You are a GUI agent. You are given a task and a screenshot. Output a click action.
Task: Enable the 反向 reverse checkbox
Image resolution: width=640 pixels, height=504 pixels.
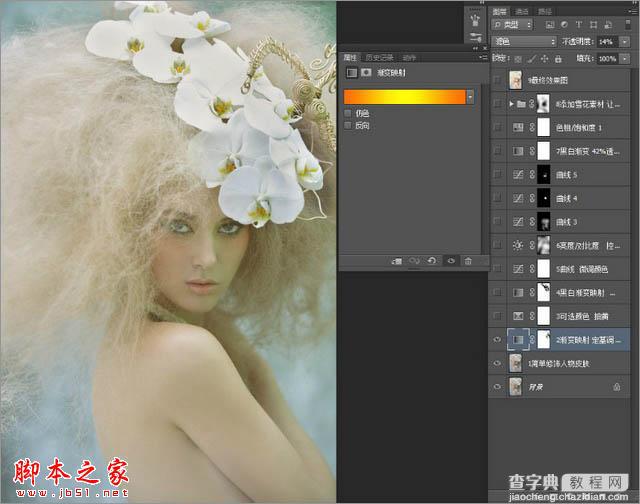click(348, 125)
